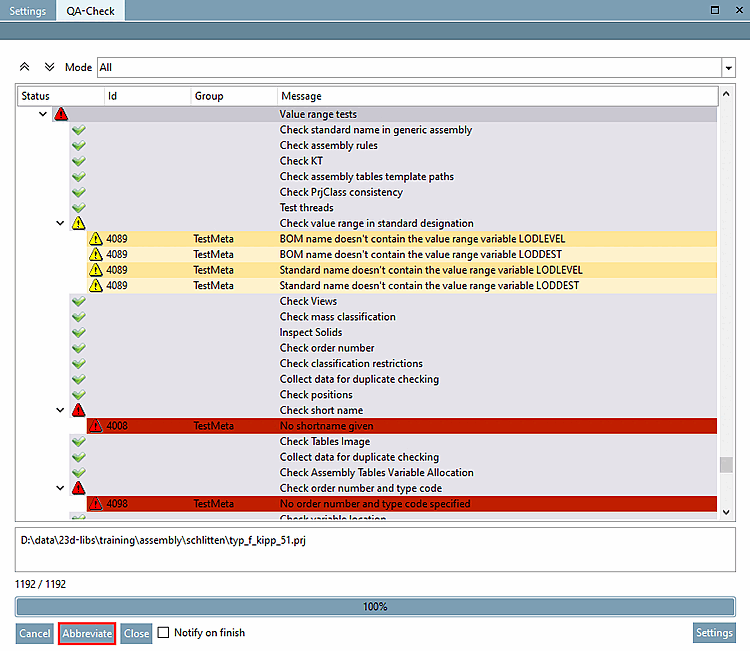Click the file path text box
Screen dimensions: 750x651
(x=375, y=550)
